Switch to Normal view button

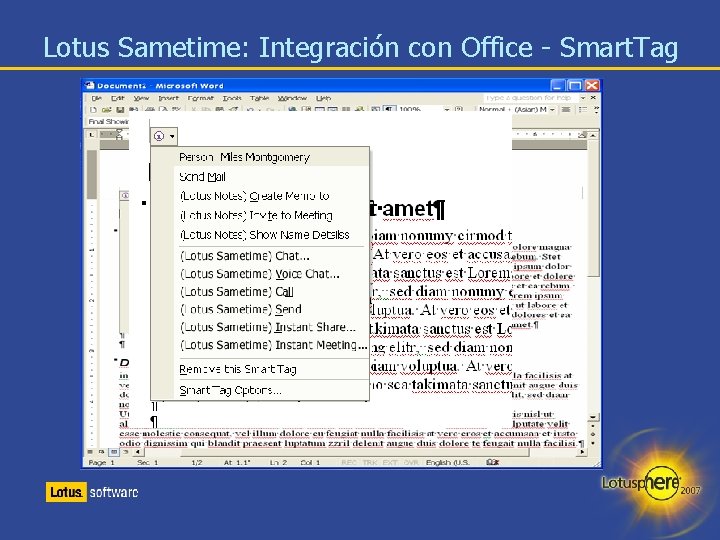91,452
